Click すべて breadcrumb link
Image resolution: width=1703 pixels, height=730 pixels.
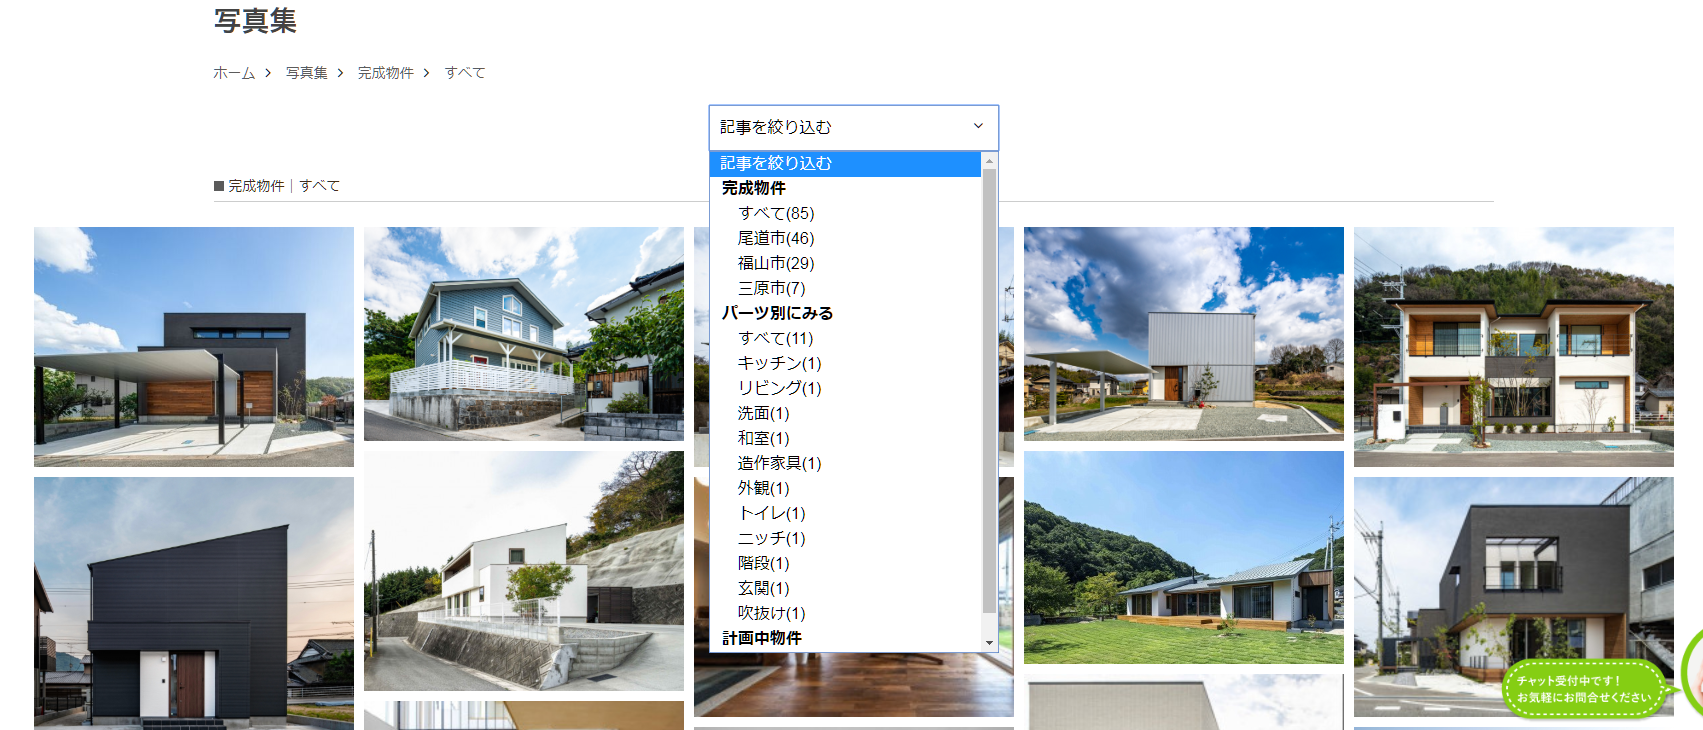click(x=465, y=73)
